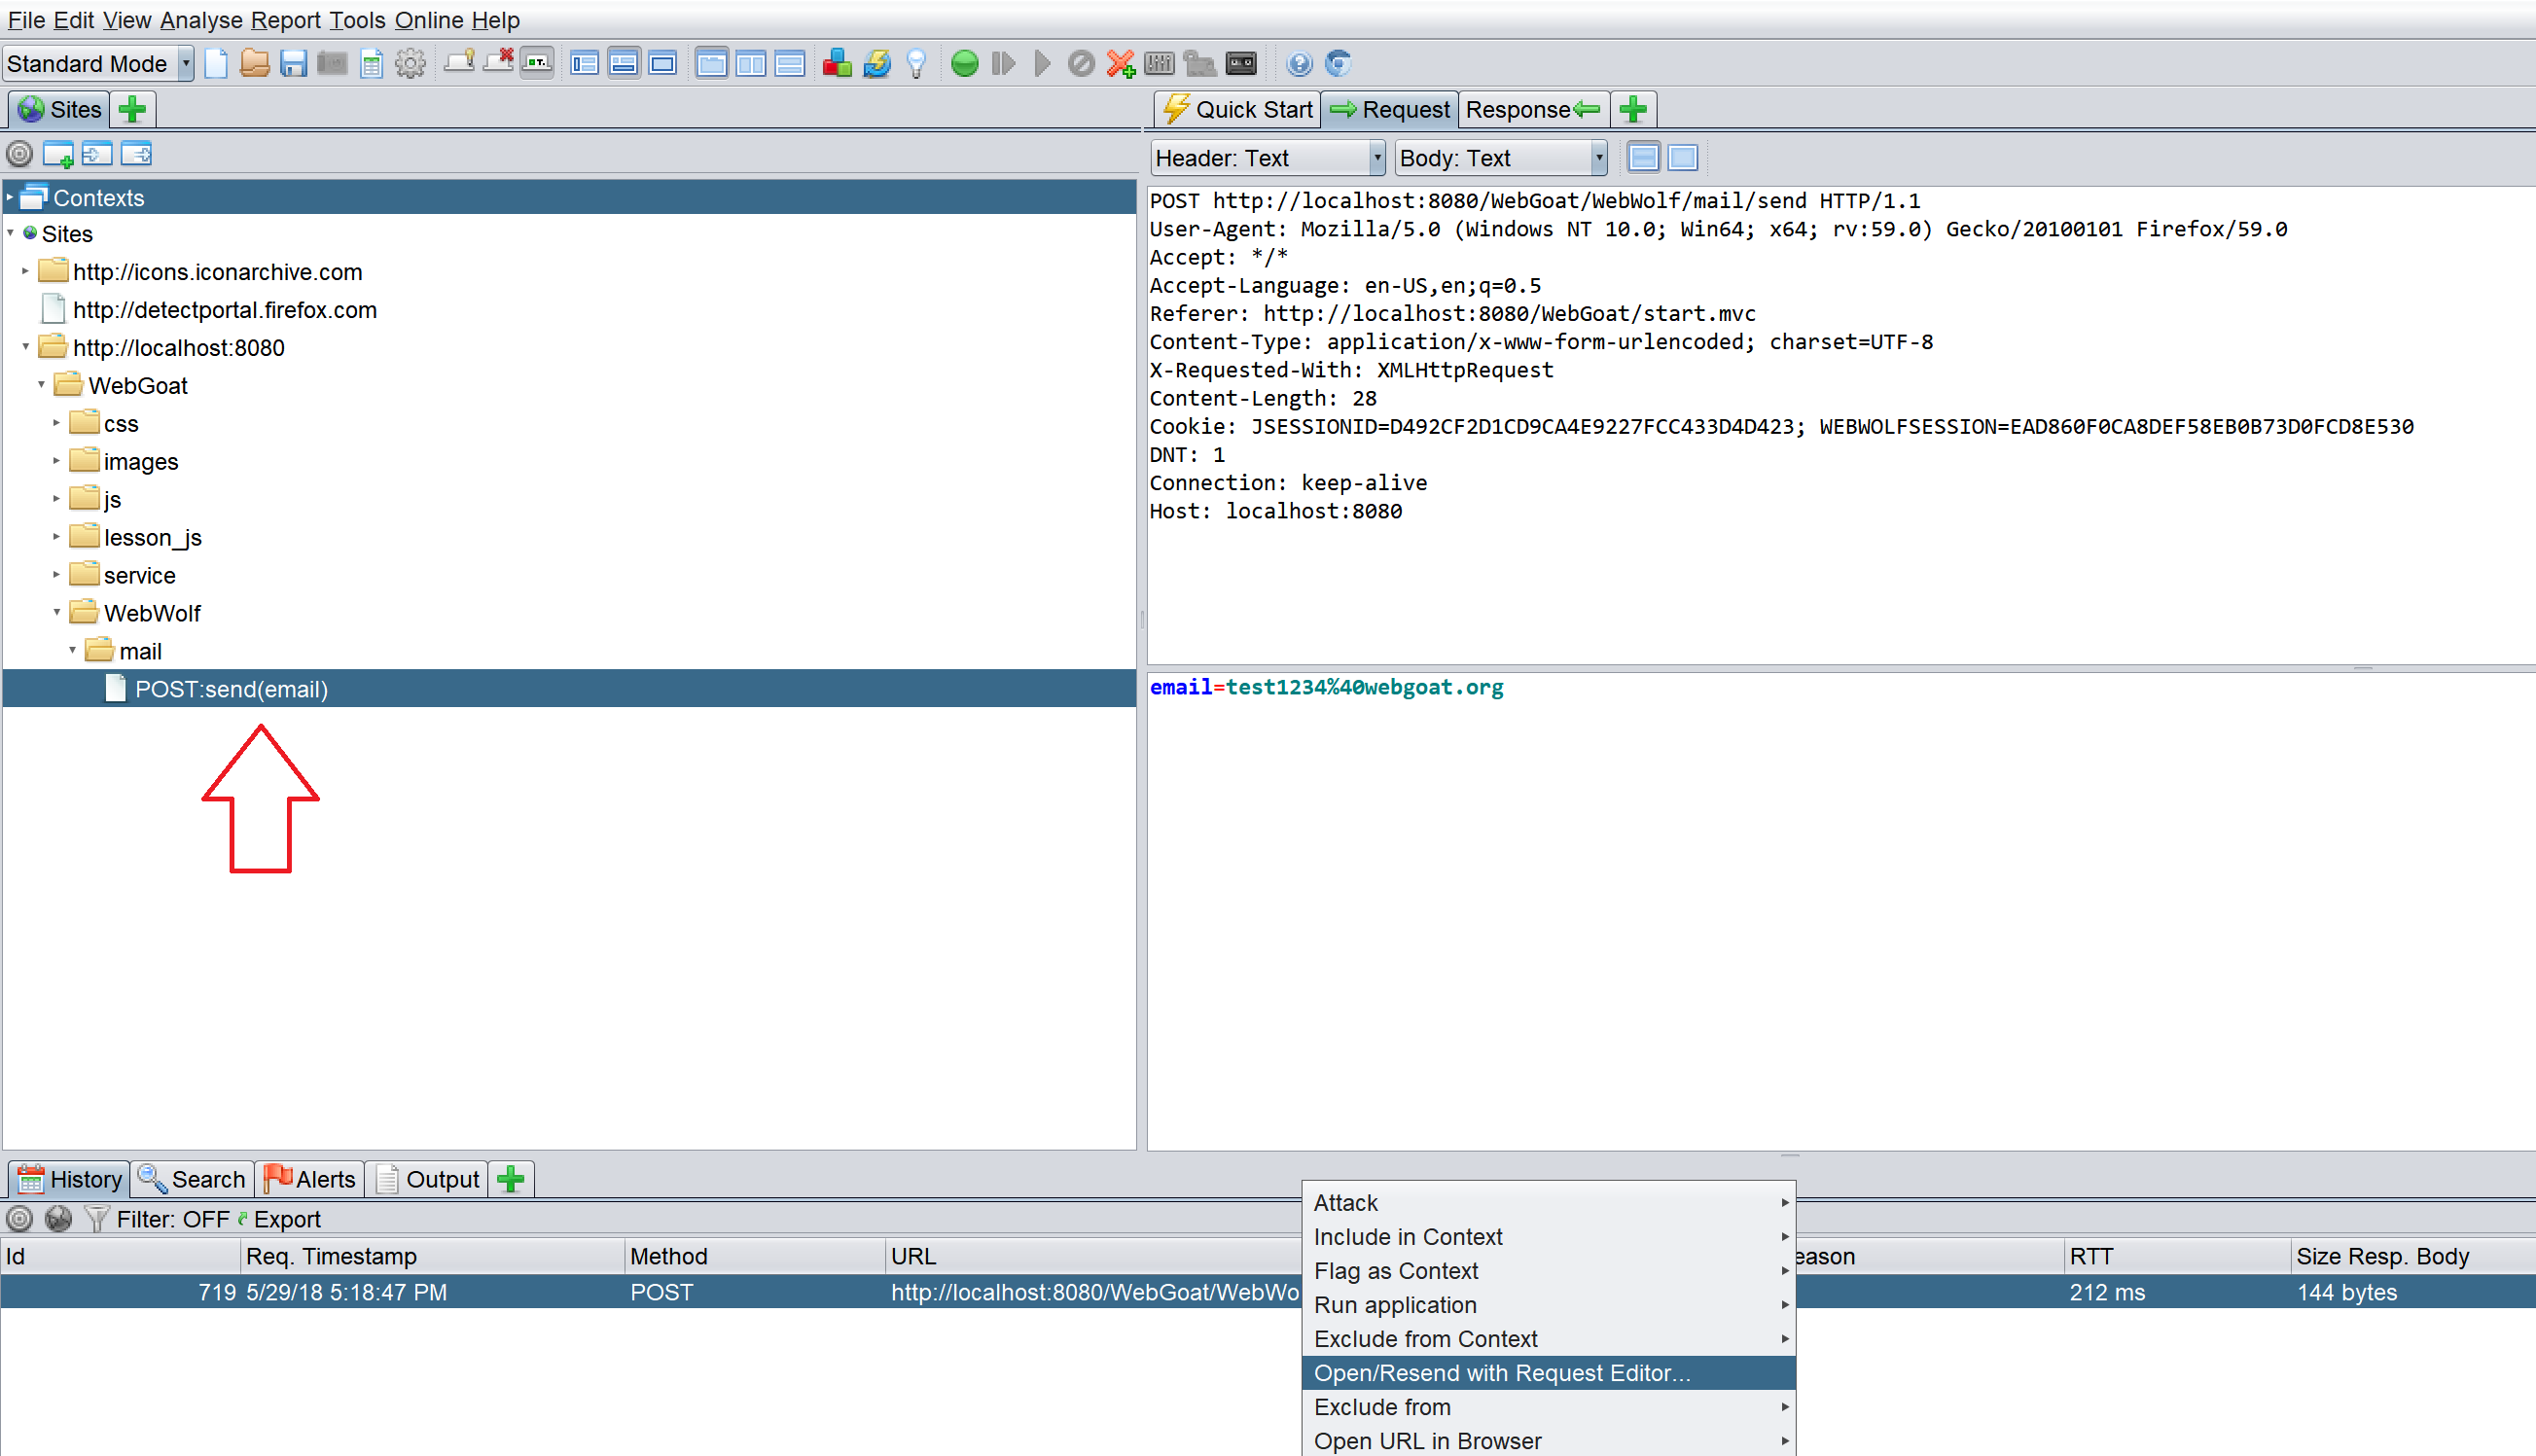The height and width of the screenshot is (1456, 2536).
Task: Open the Body: Text view dropdown
Action: click(x=1501, y=158)
